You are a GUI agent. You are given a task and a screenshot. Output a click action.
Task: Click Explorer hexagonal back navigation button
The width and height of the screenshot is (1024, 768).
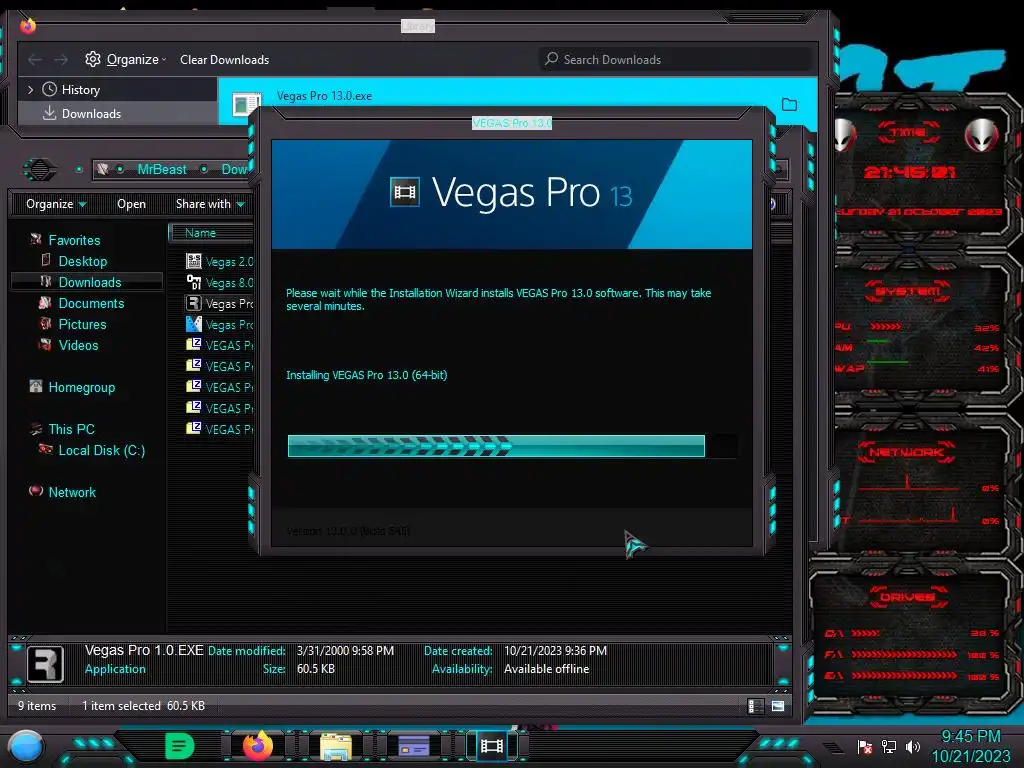[40, 170]
